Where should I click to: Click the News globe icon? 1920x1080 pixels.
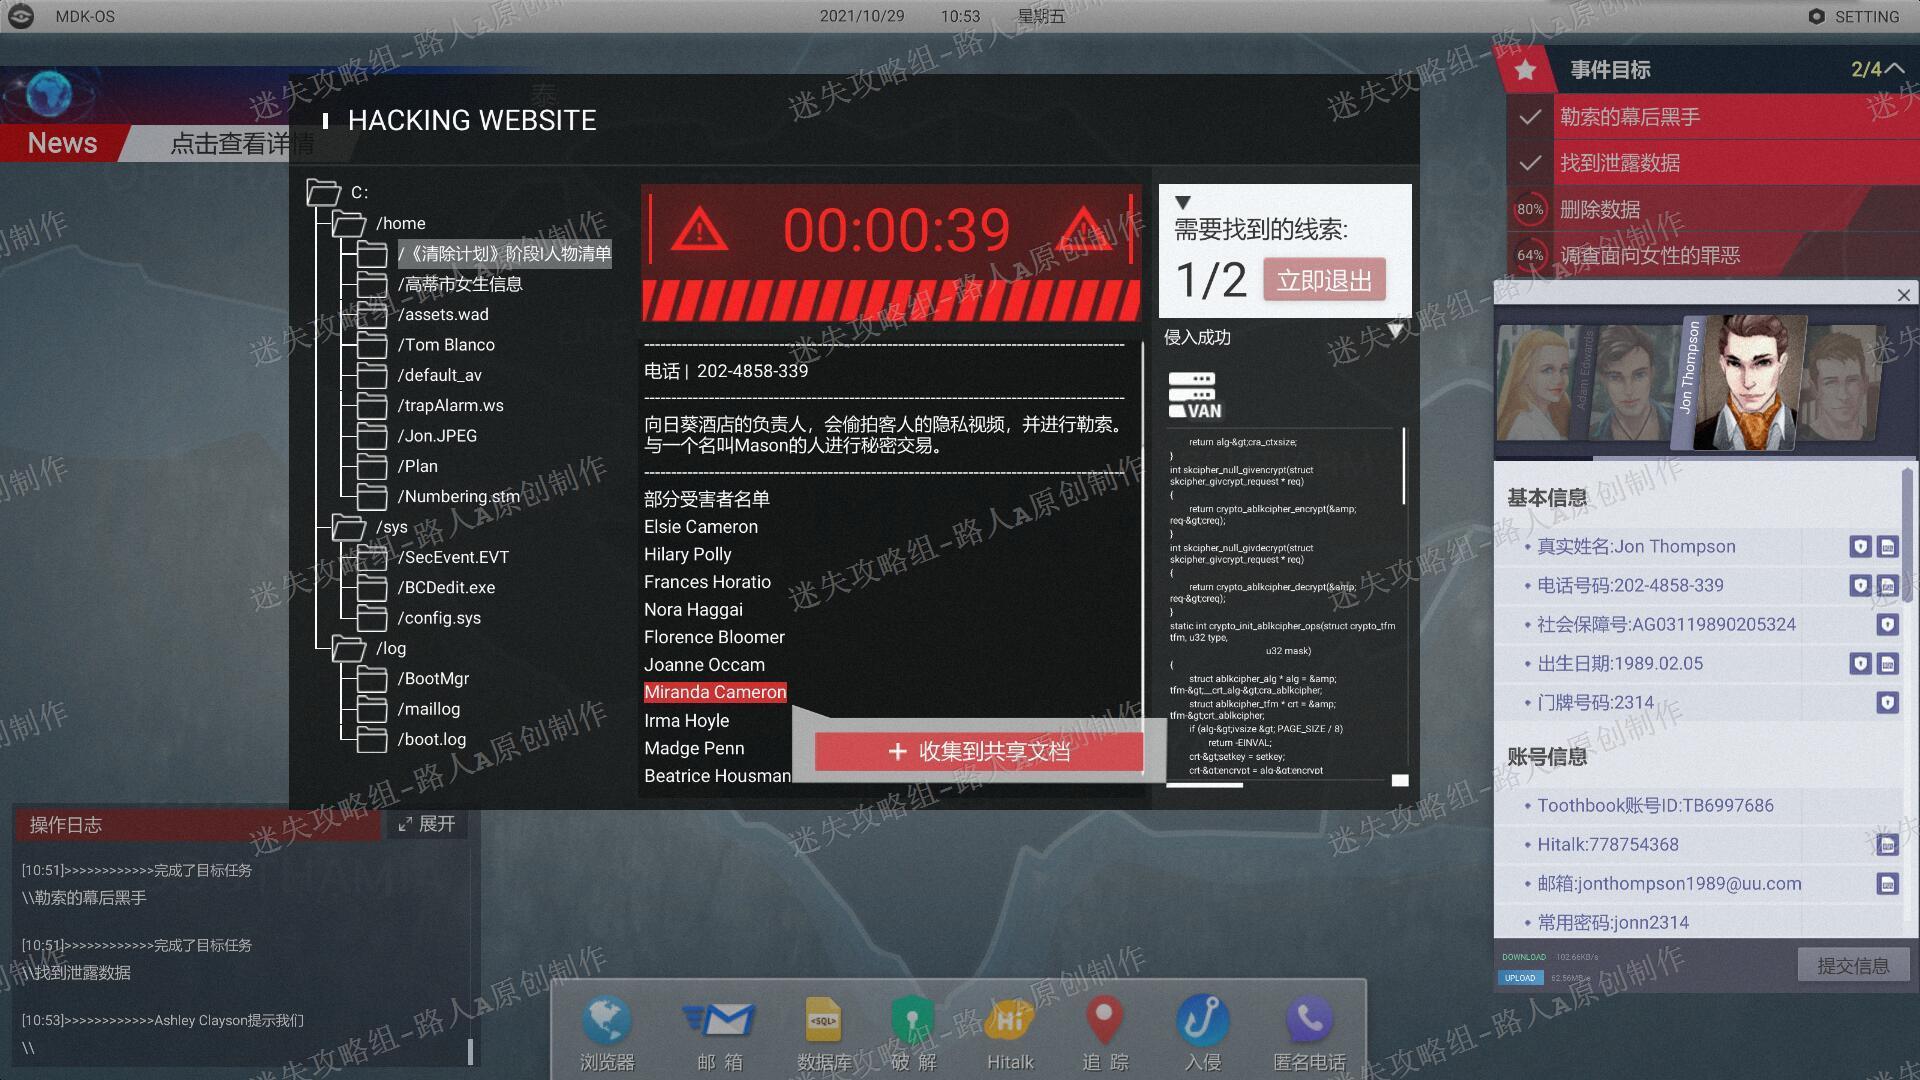(49, 95)
